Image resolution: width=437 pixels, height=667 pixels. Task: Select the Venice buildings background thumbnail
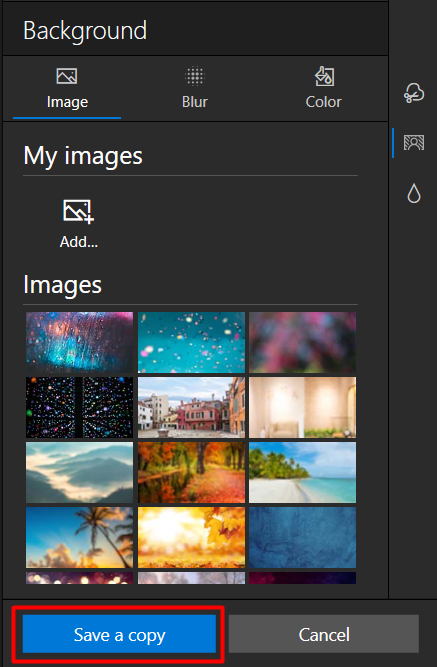pyautogui.click(x=191, y=408)
